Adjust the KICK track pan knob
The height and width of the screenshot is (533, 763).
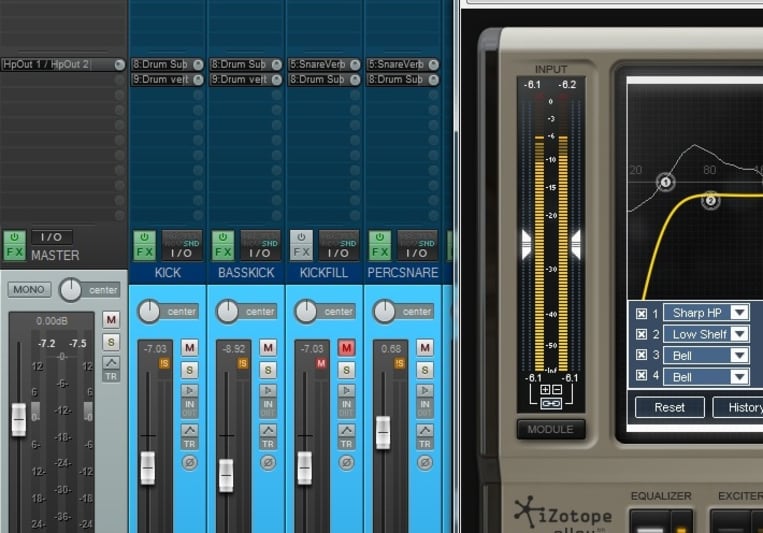149,312
